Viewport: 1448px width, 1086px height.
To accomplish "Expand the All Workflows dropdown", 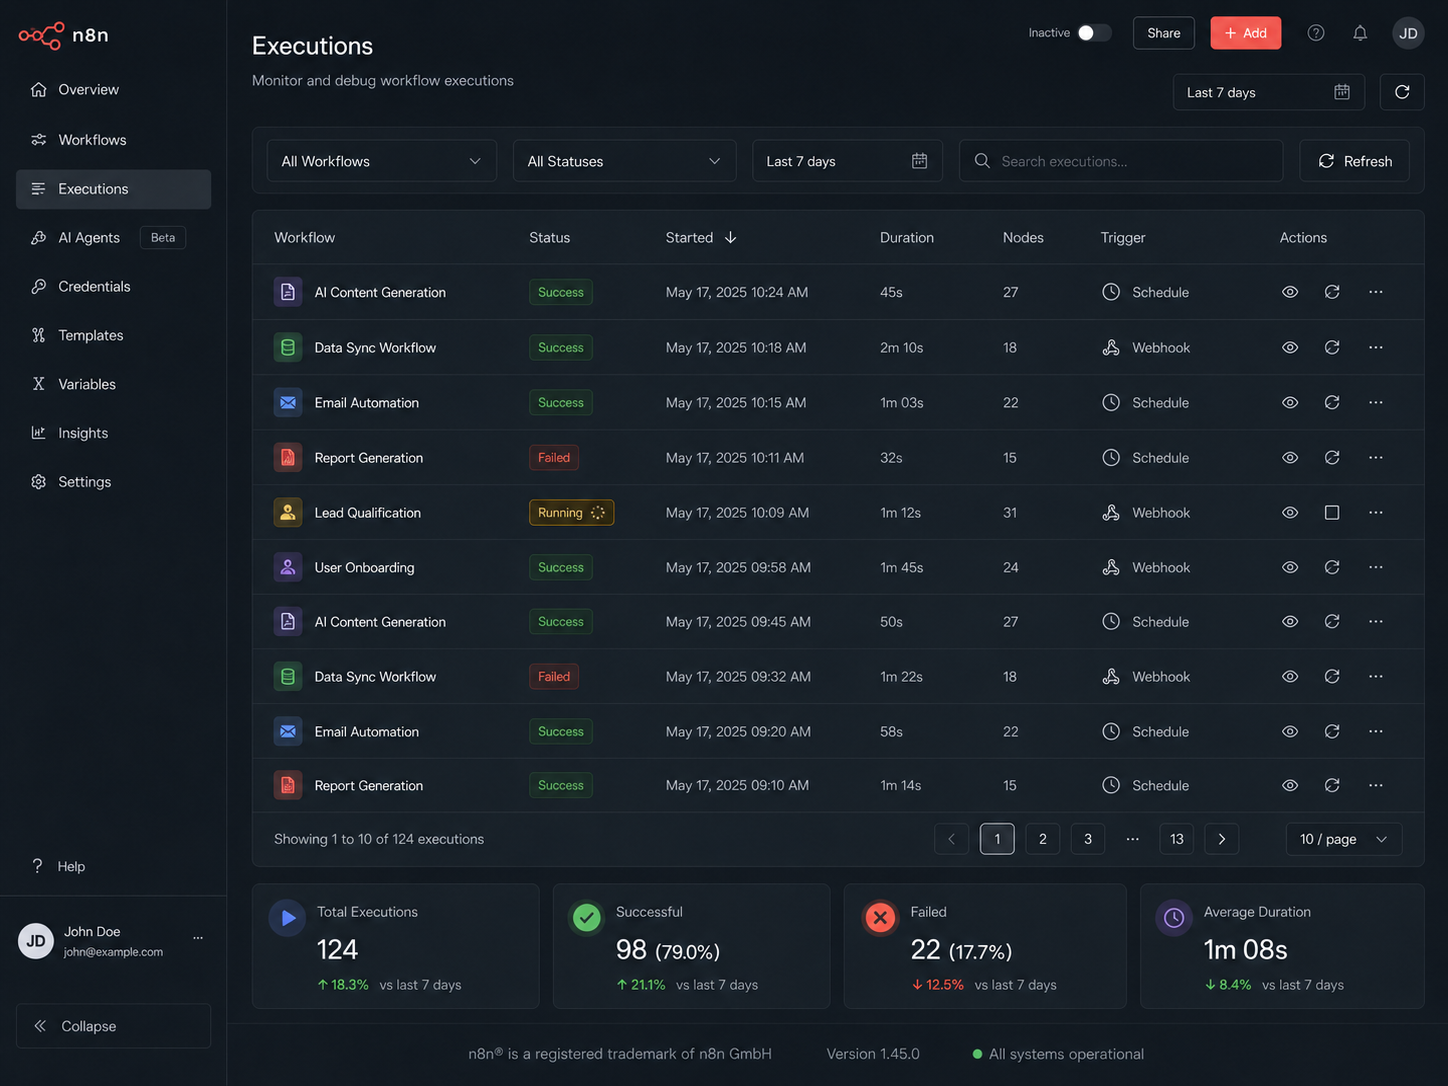I will (x=381, y=161).
